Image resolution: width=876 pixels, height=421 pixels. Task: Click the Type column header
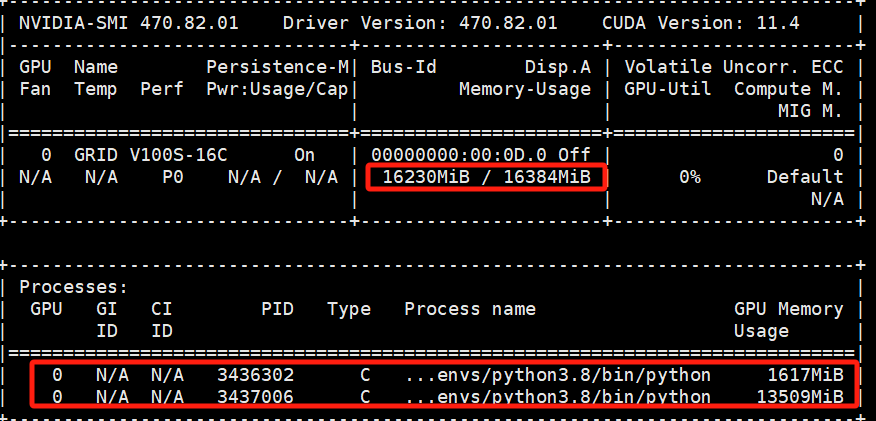click(349, 309)
